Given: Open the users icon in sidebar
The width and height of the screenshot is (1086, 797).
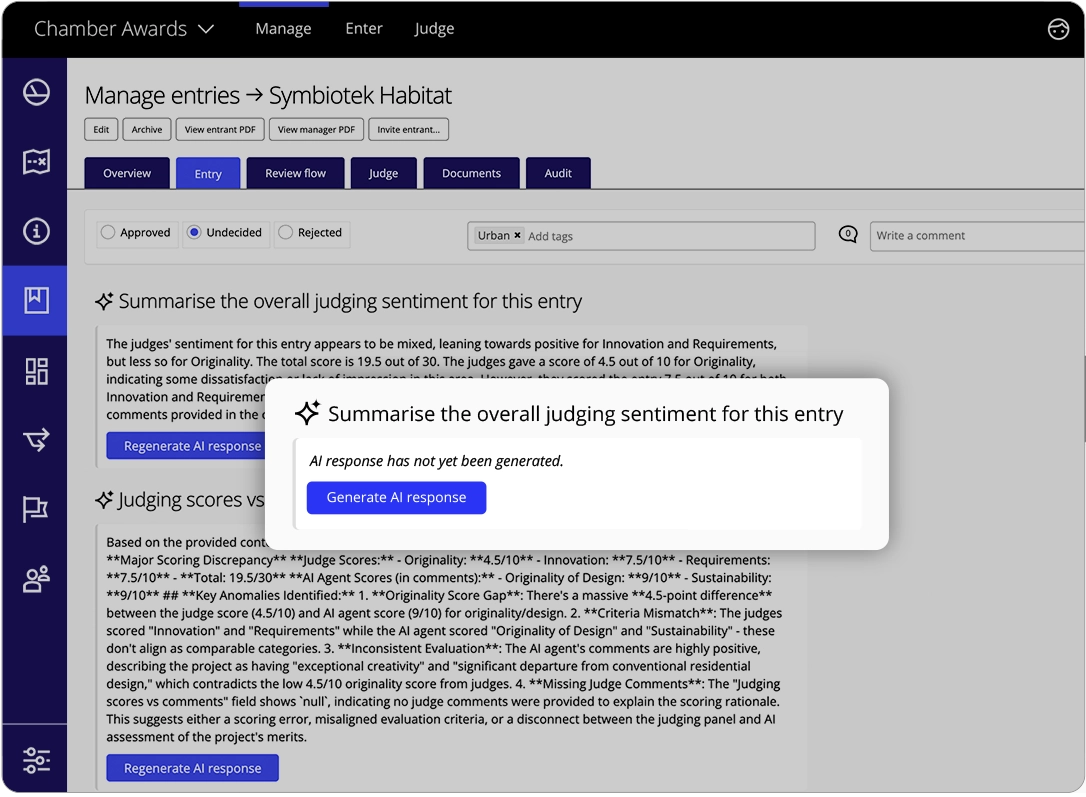Looking at the screenshot, I should [36, 579].
